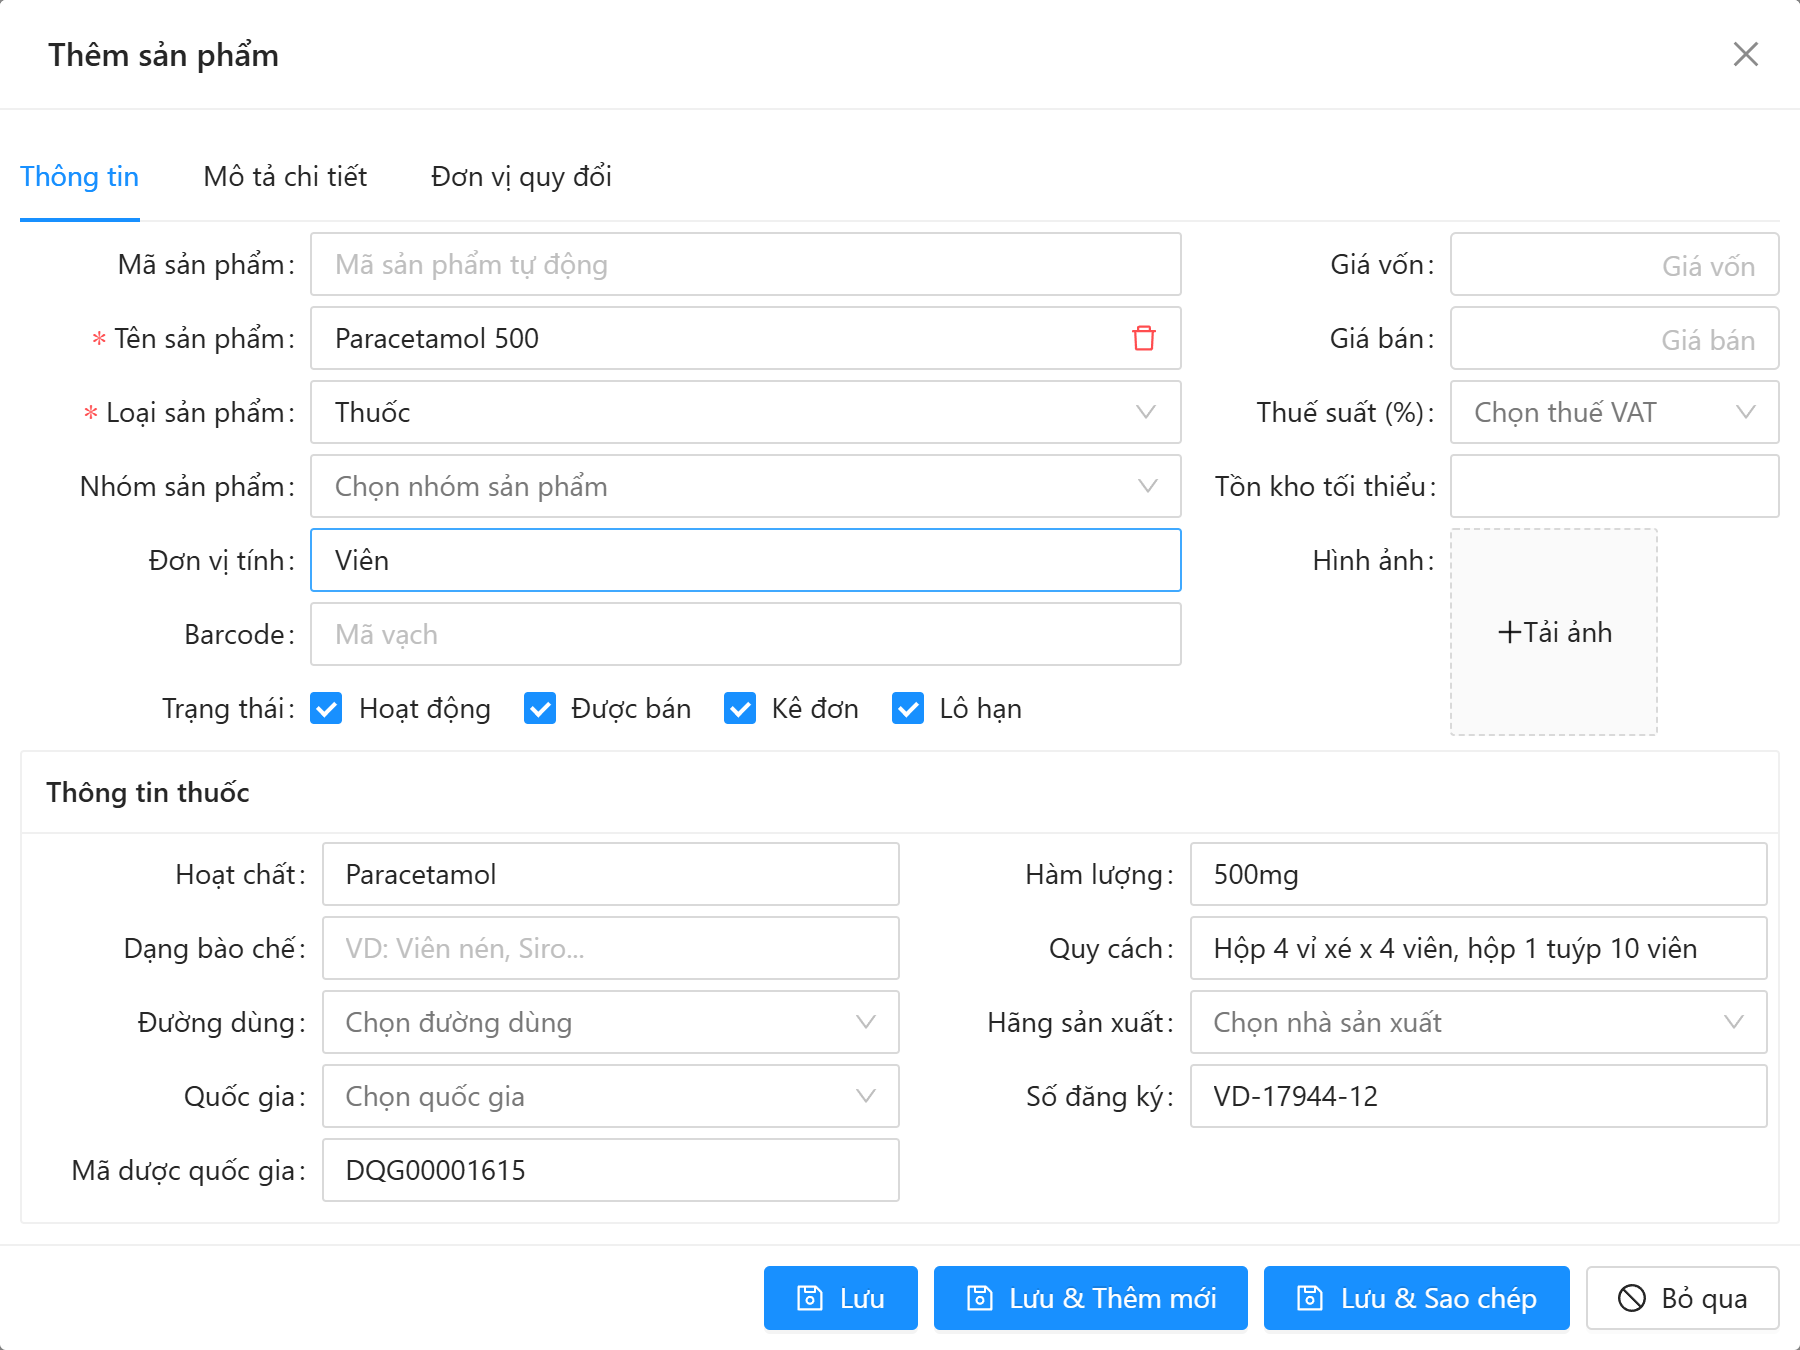
Task: Focus the Barcode input field
Action: [746, 634]
